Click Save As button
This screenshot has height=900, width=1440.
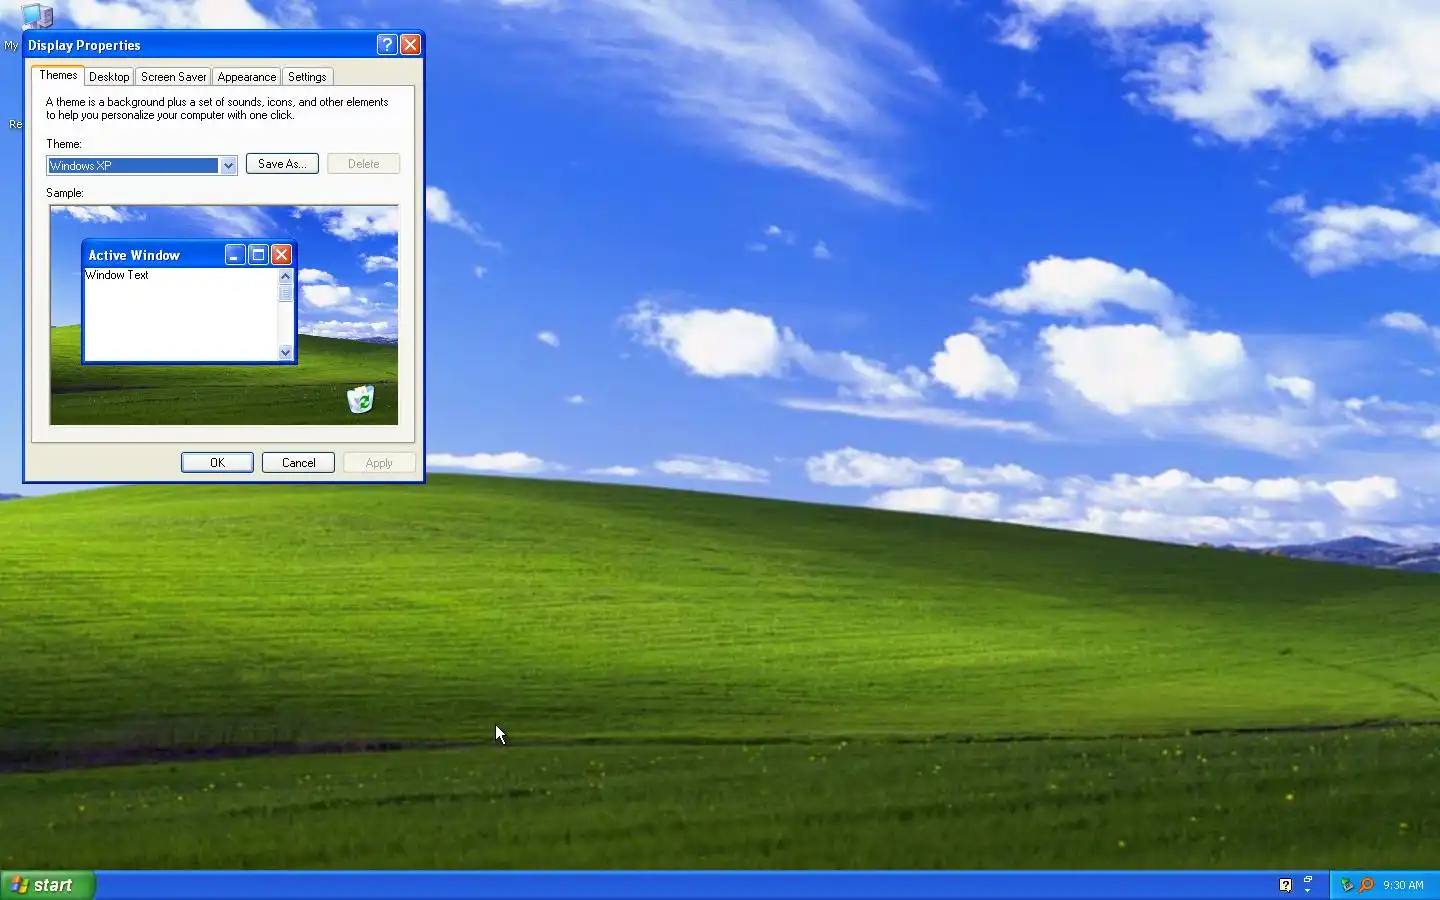282,164
